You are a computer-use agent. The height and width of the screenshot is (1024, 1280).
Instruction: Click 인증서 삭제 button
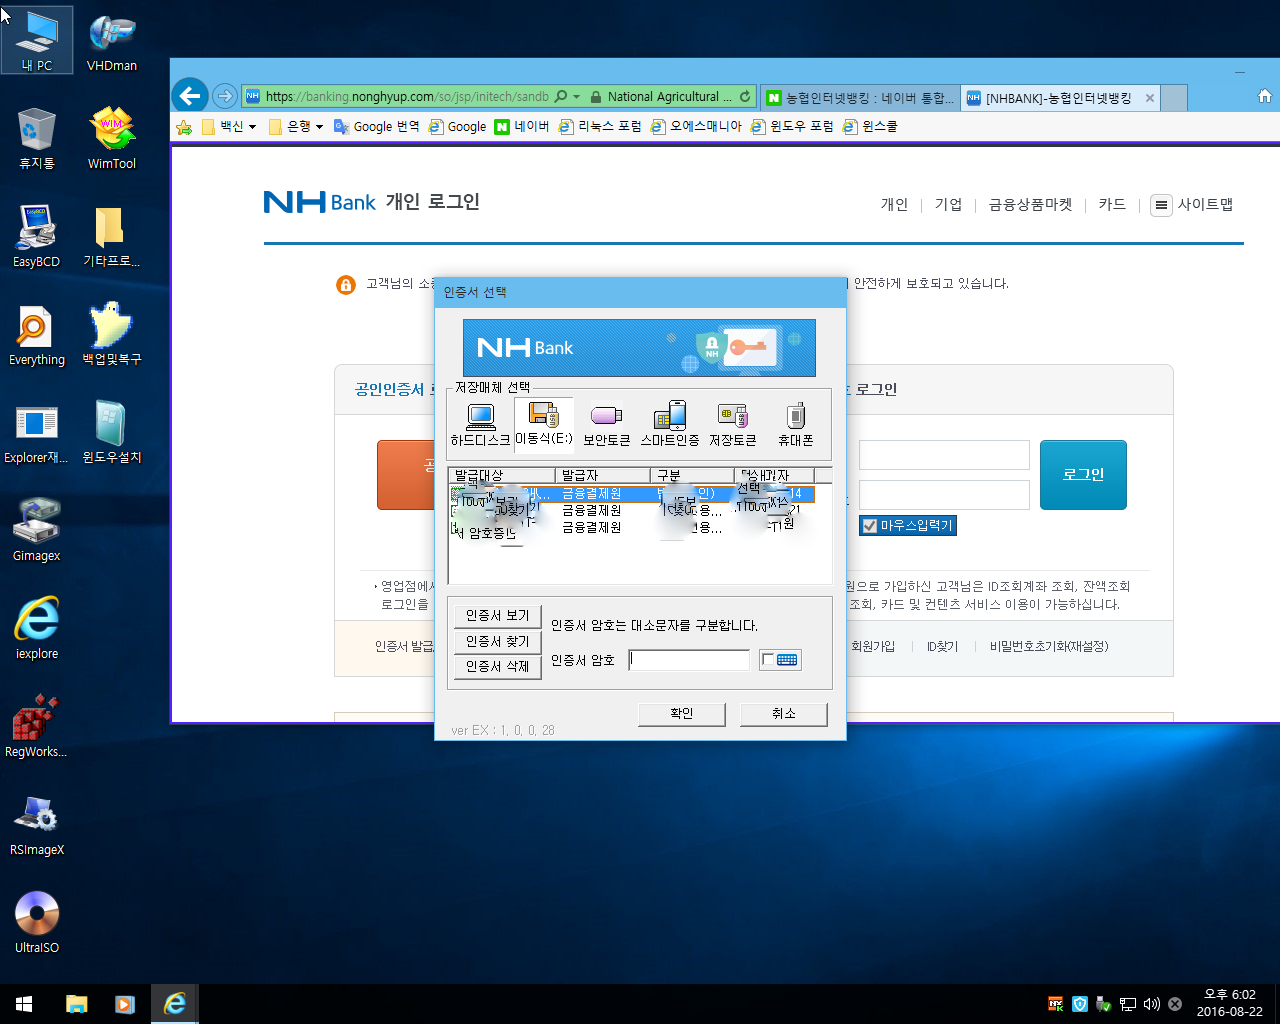click(x=498, y=667)
